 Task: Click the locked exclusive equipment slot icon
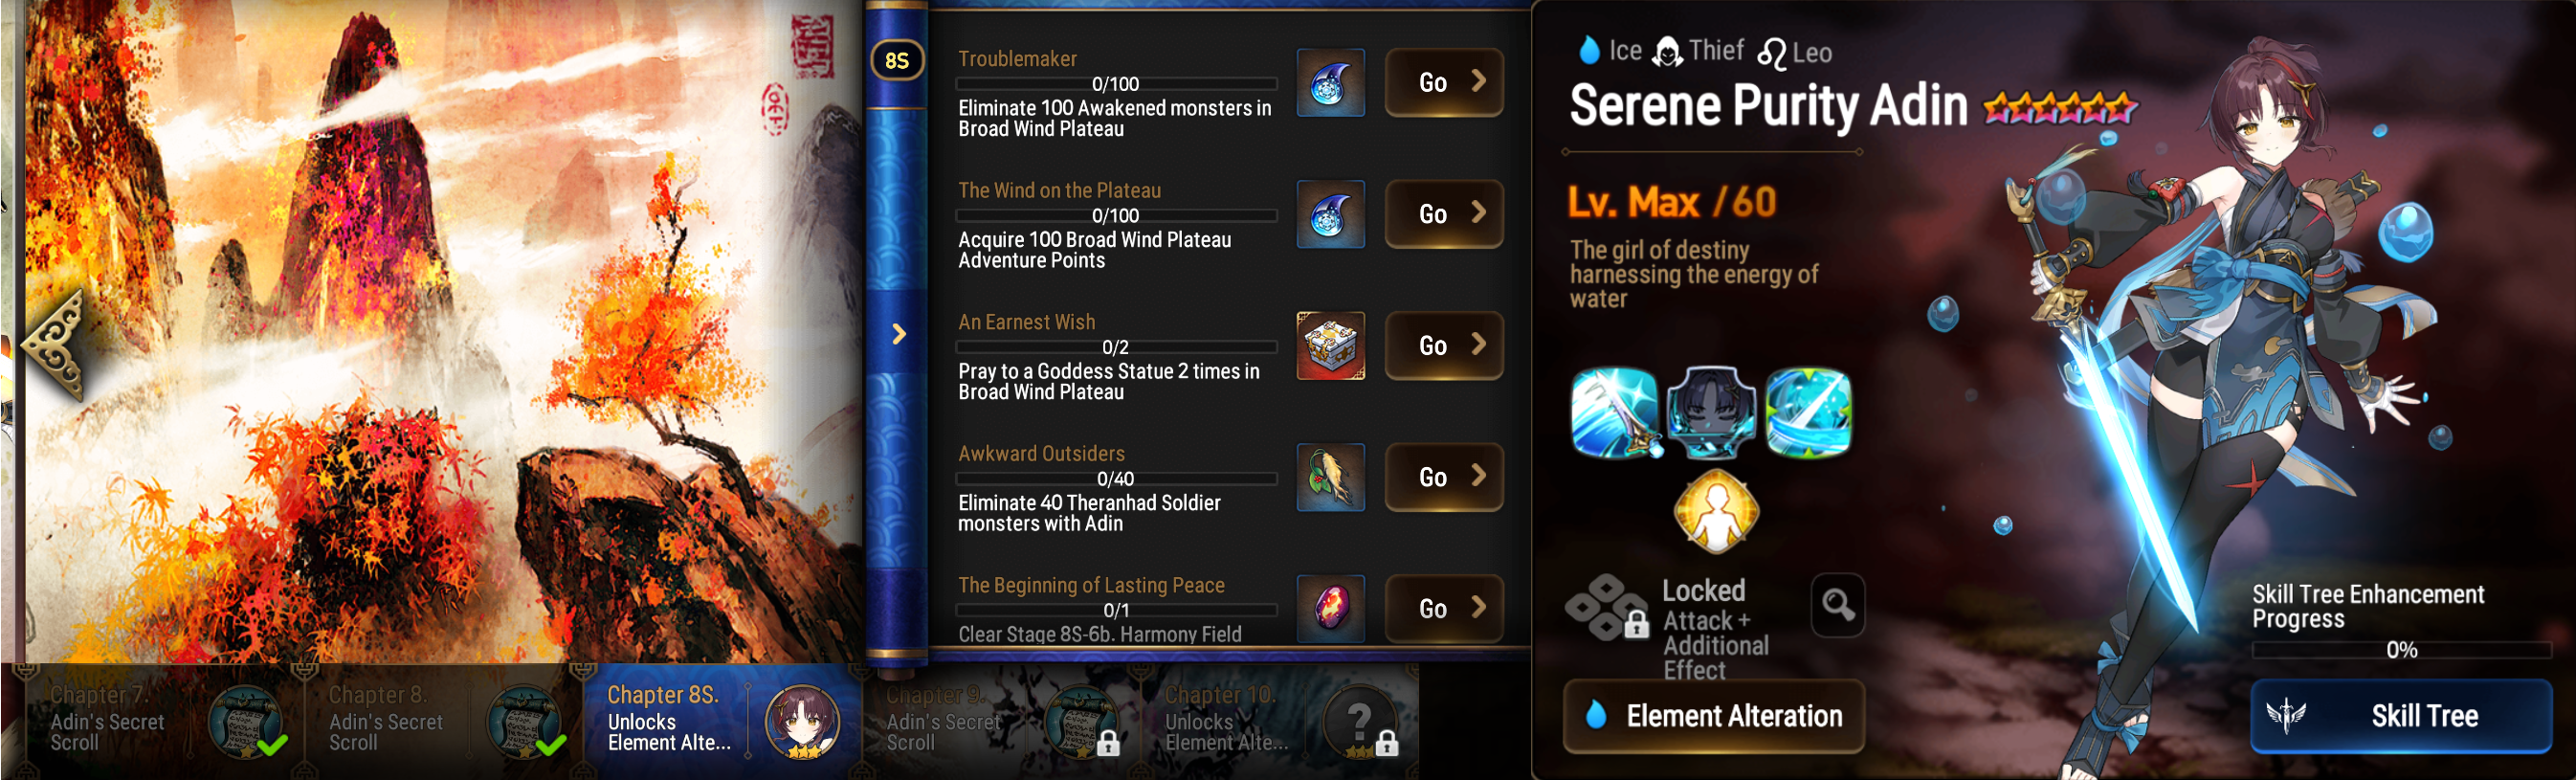click(x=1607, y=607)
